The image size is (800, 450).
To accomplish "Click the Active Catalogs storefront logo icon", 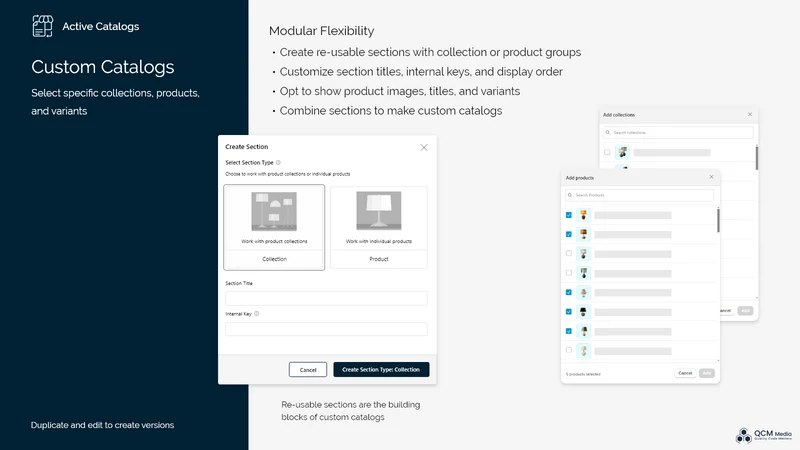I will coord(42,26).
